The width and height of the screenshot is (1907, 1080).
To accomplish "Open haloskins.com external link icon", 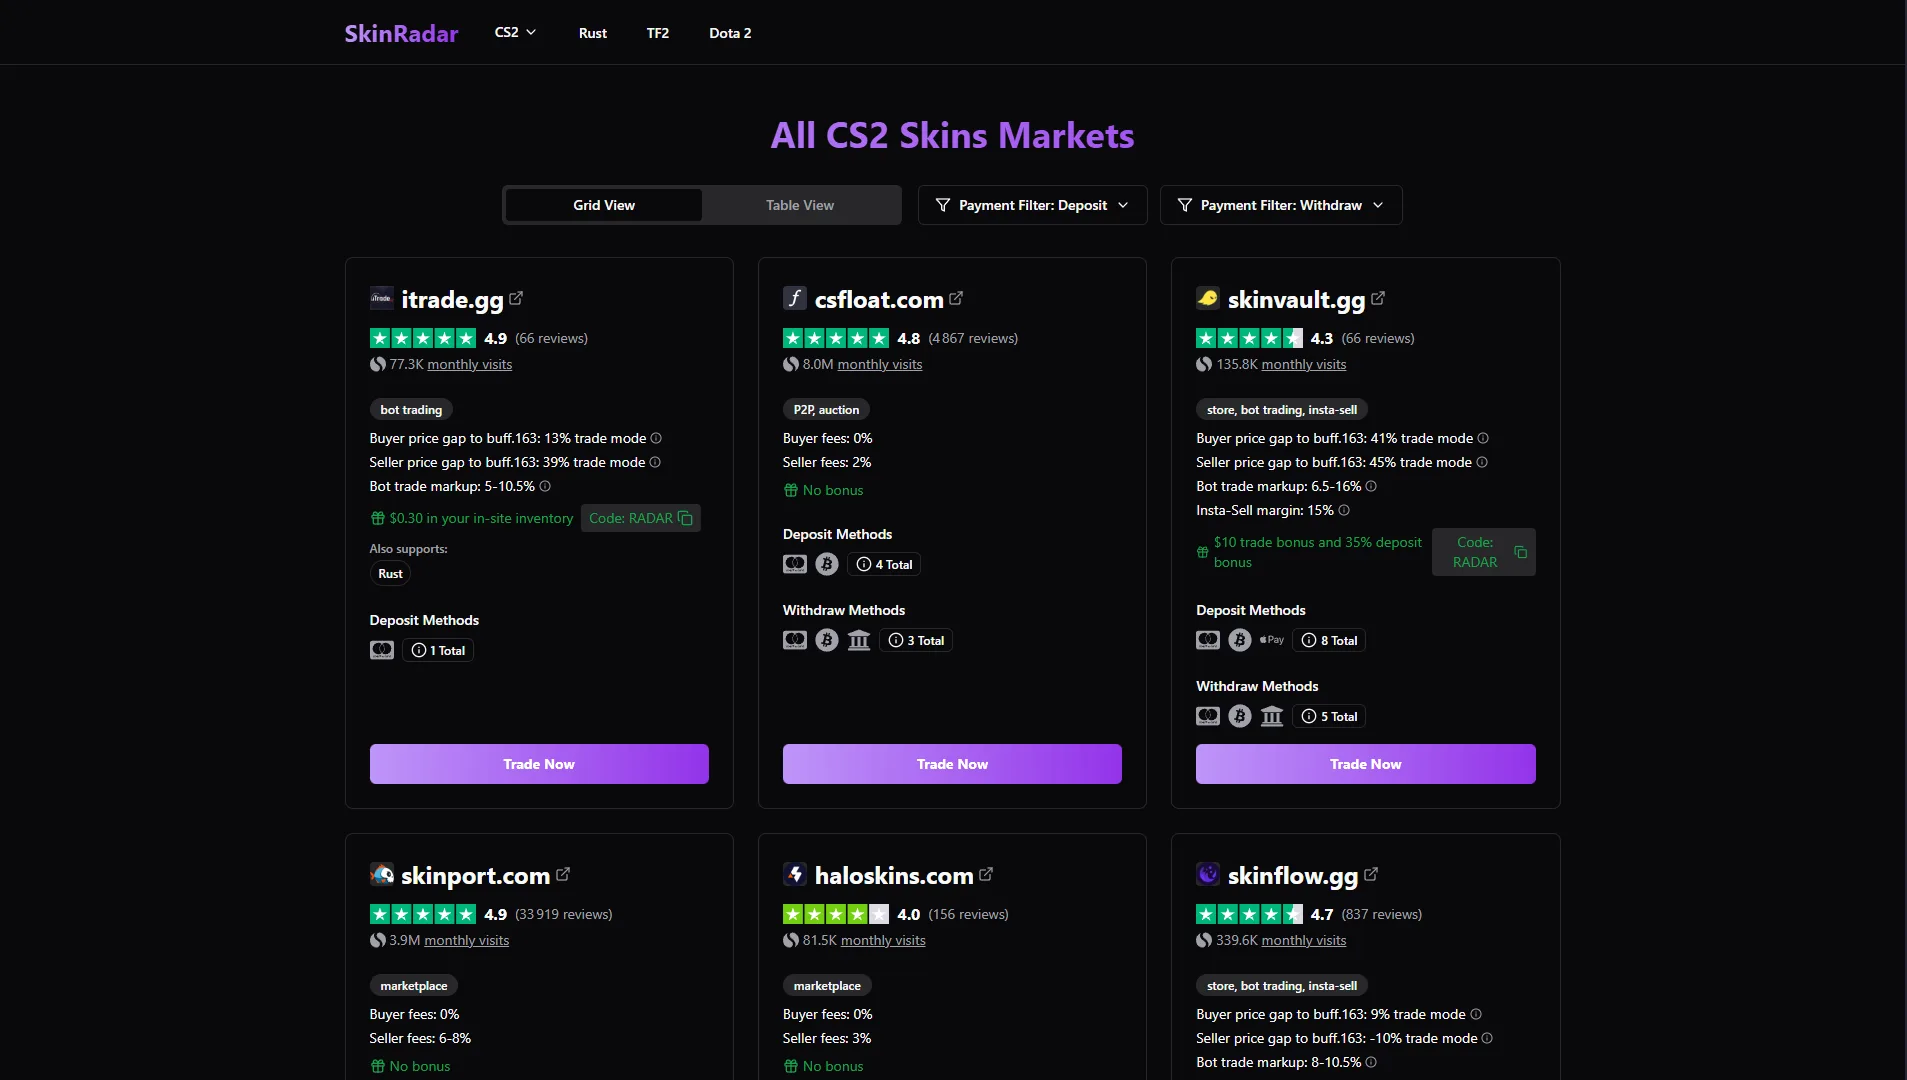I will (x=986, y=874).
